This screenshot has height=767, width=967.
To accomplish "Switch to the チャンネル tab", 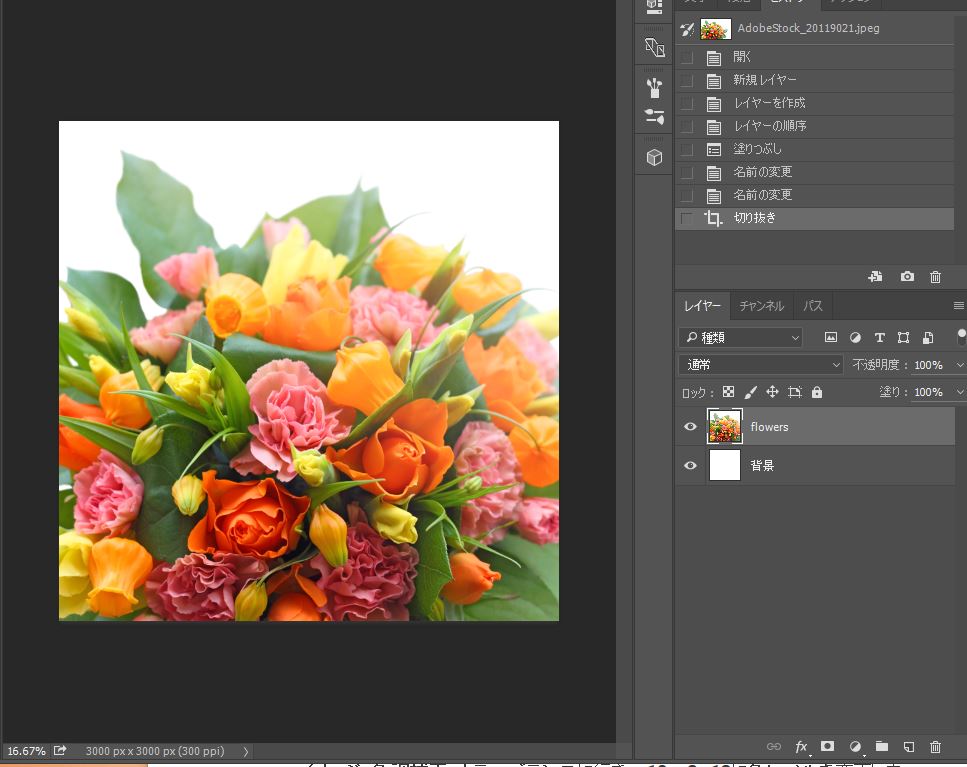I will [762, 306].
